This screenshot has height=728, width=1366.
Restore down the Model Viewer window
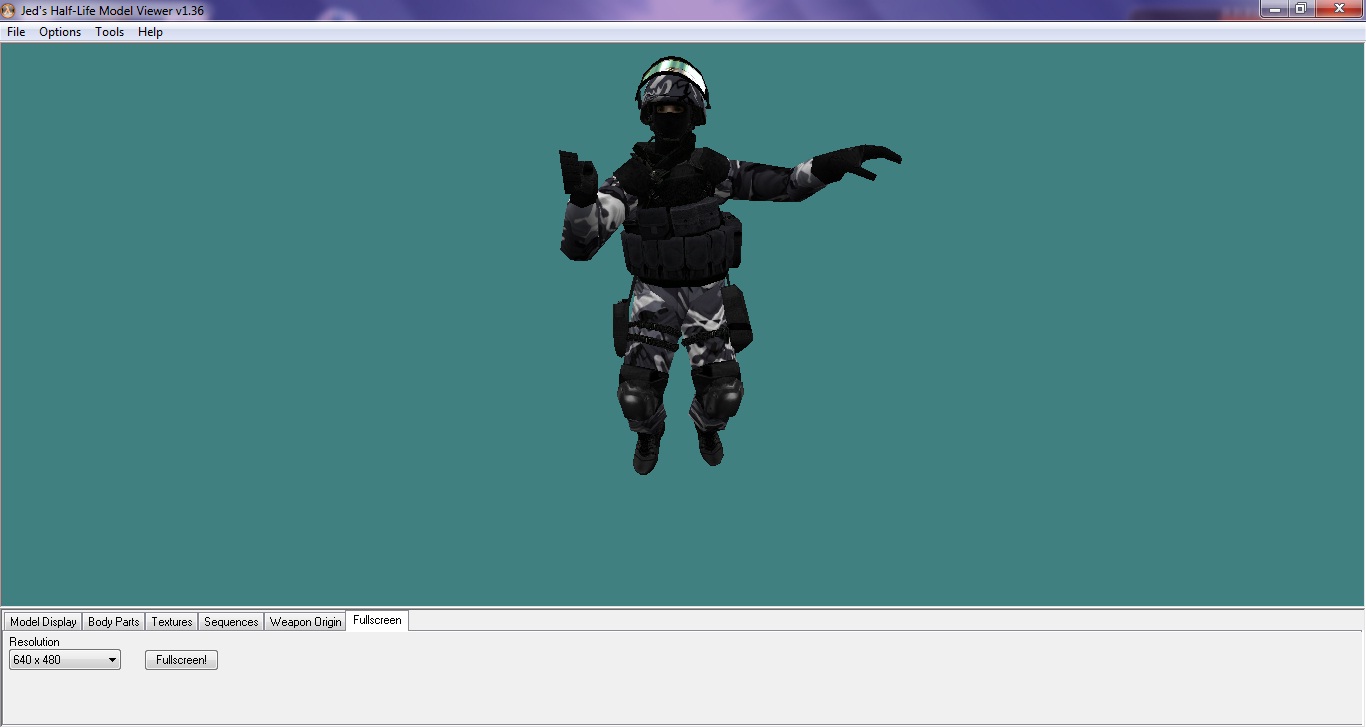(1301, 9)
